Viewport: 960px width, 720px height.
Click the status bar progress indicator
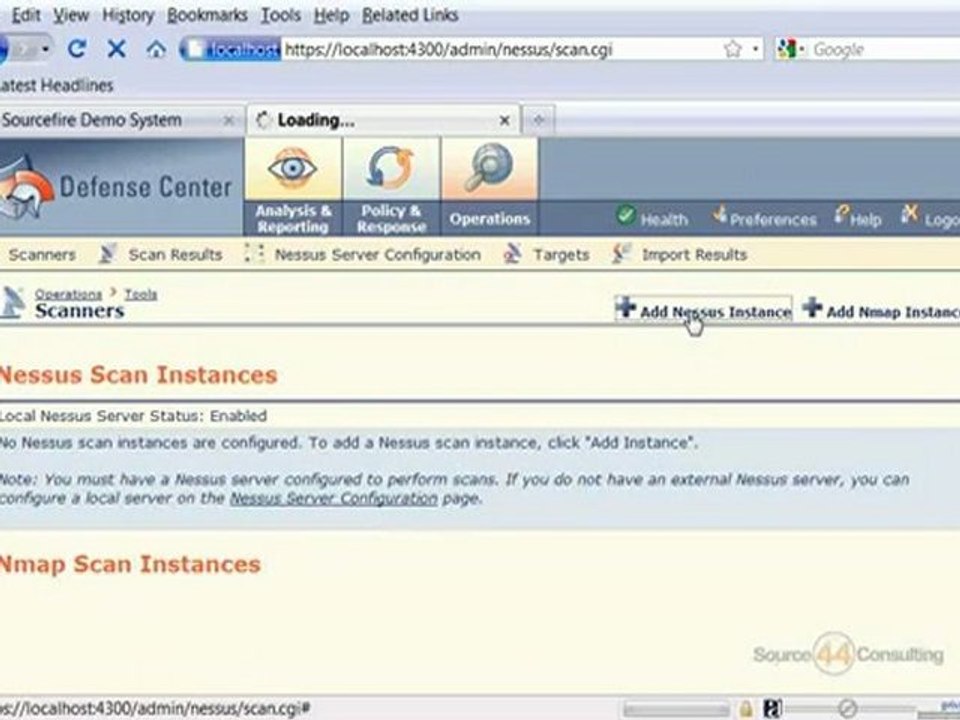pos(676,710)
